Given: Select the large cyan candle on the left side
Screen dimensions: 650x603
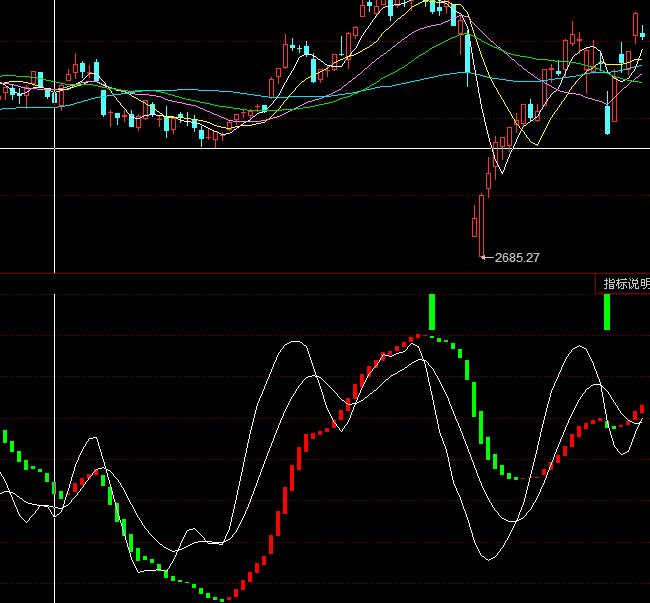Looking at the screenshot, I should [x=104, y=101].
